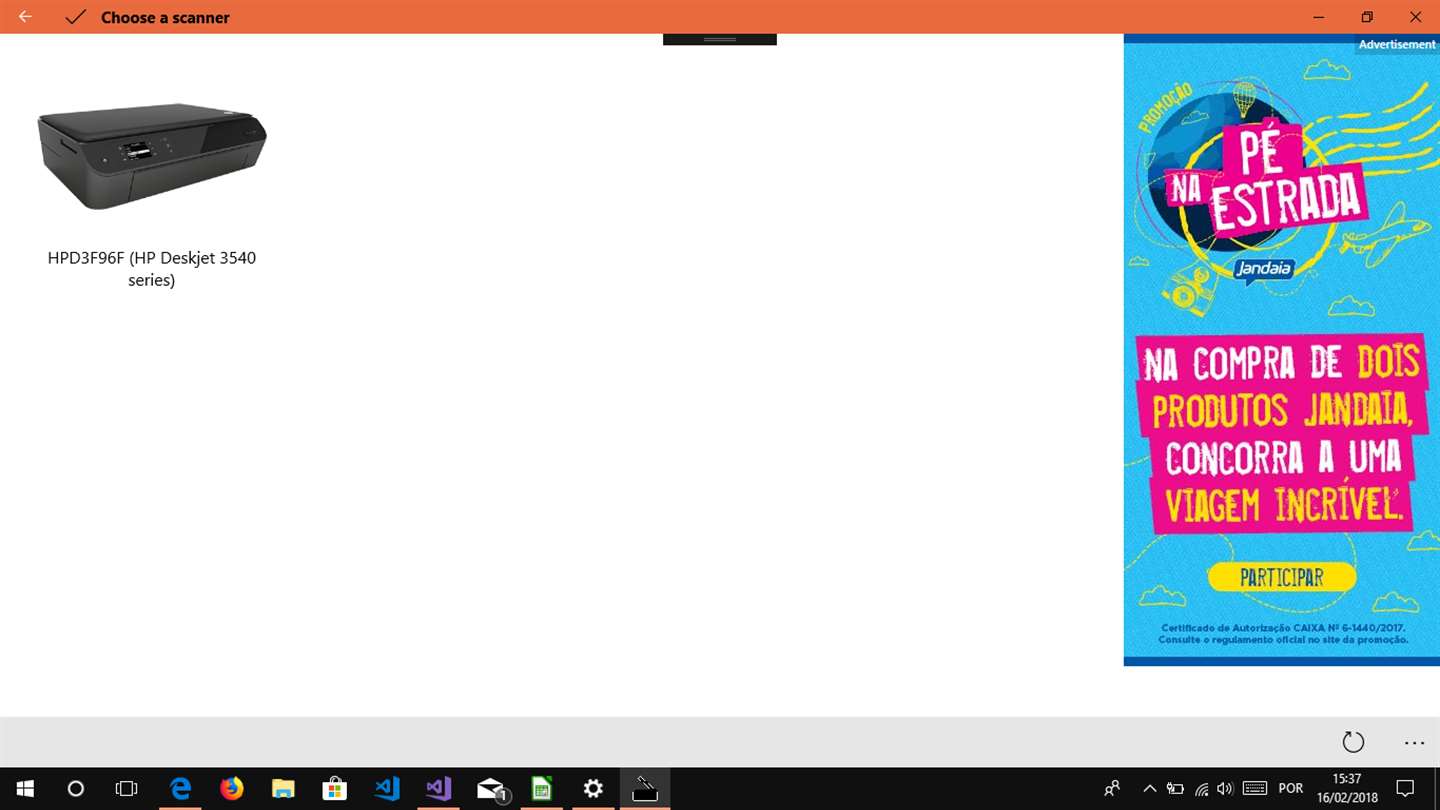Open Settings gear on taskbar
Screen dimensions: 1440x810
[593, 789]
